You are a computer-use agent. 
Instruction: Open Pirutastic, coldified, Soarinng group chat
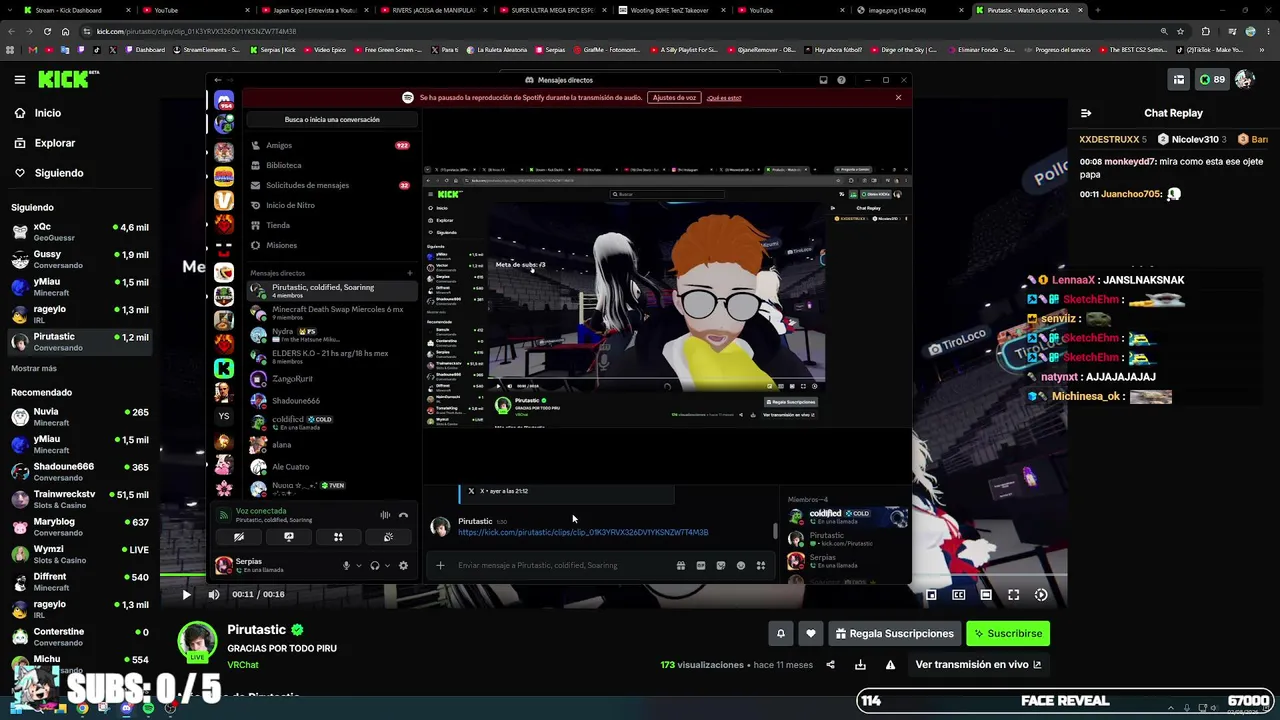pyautogui.click(x=332, y=291)
